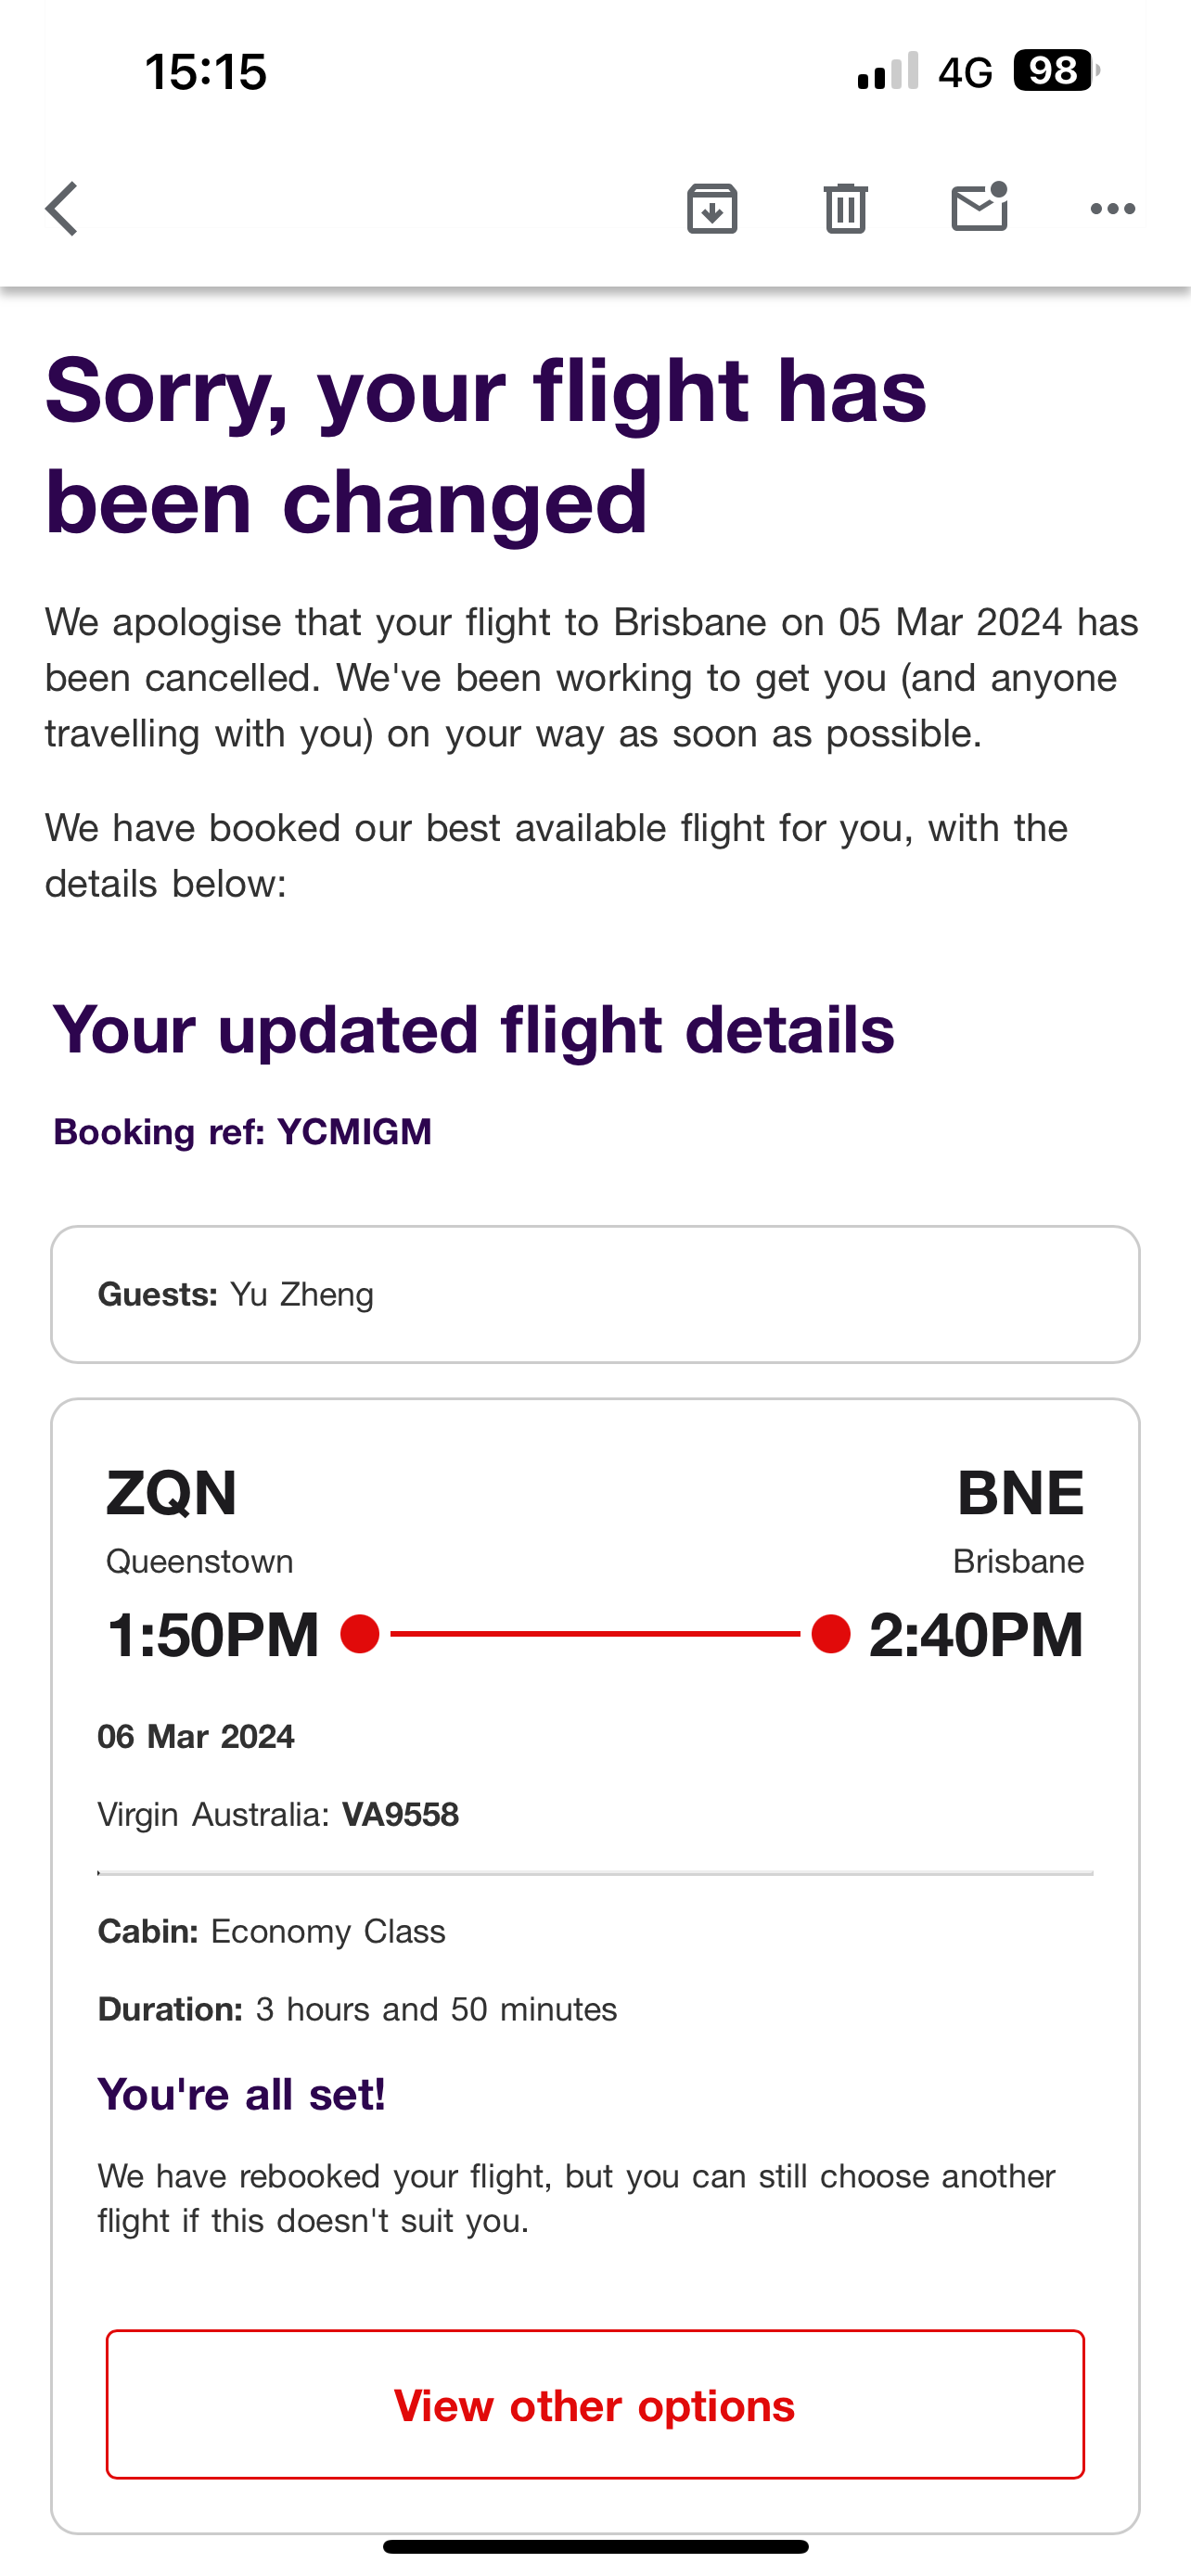Tap the red departure dot
1191x2576 pixels.
point(360,1634)
